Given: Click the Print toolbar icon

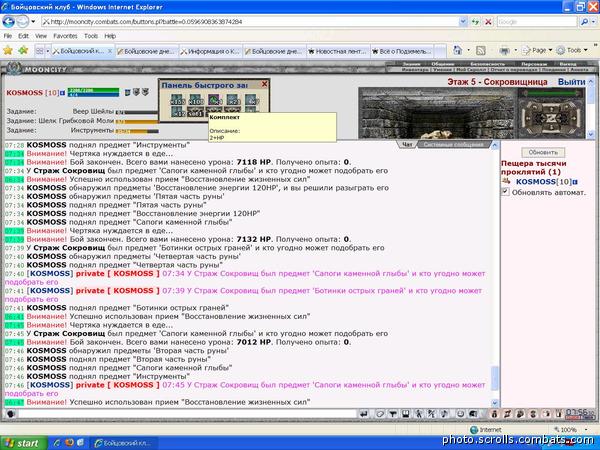Looking at the screenshot, I should [505, 50].
